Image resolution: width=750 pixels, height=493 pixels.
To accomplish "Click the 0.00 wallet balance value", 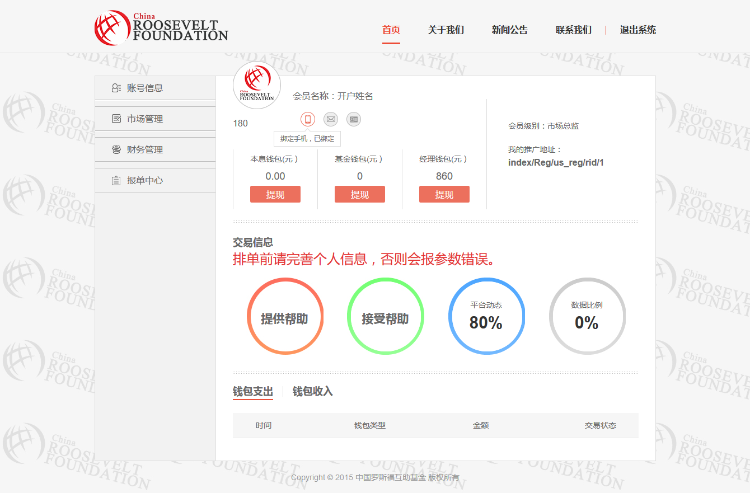I will point(275,176).
